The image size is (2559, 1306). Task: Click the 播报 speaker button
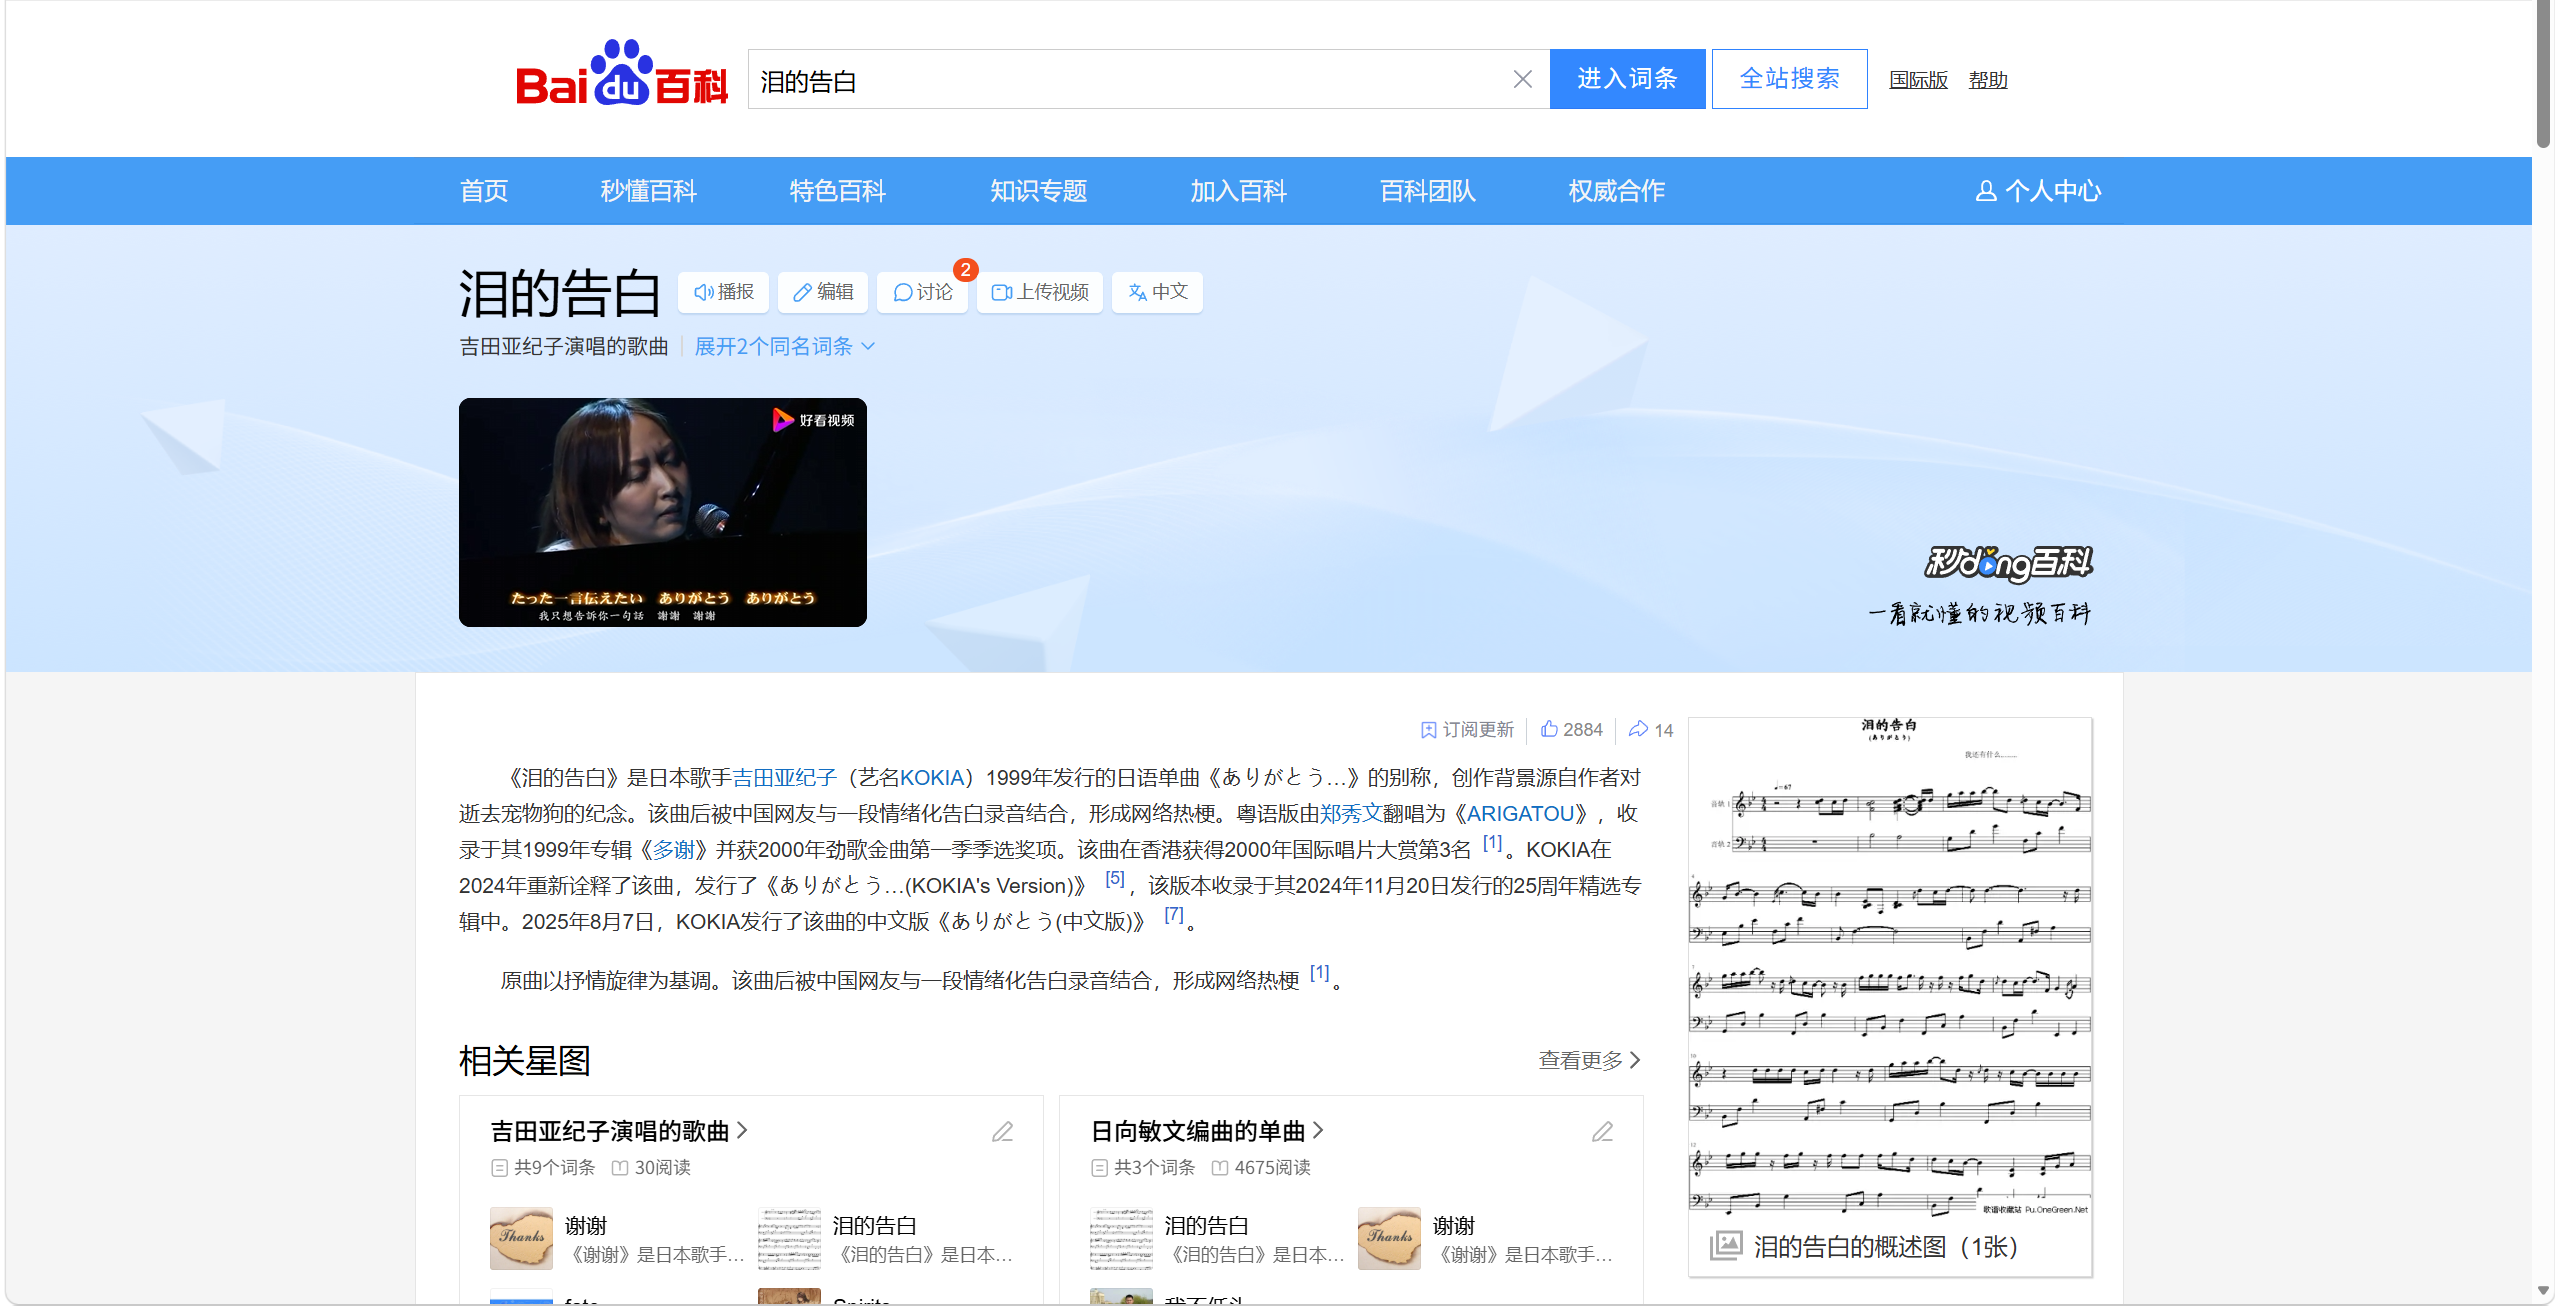[x=724, y=292]
